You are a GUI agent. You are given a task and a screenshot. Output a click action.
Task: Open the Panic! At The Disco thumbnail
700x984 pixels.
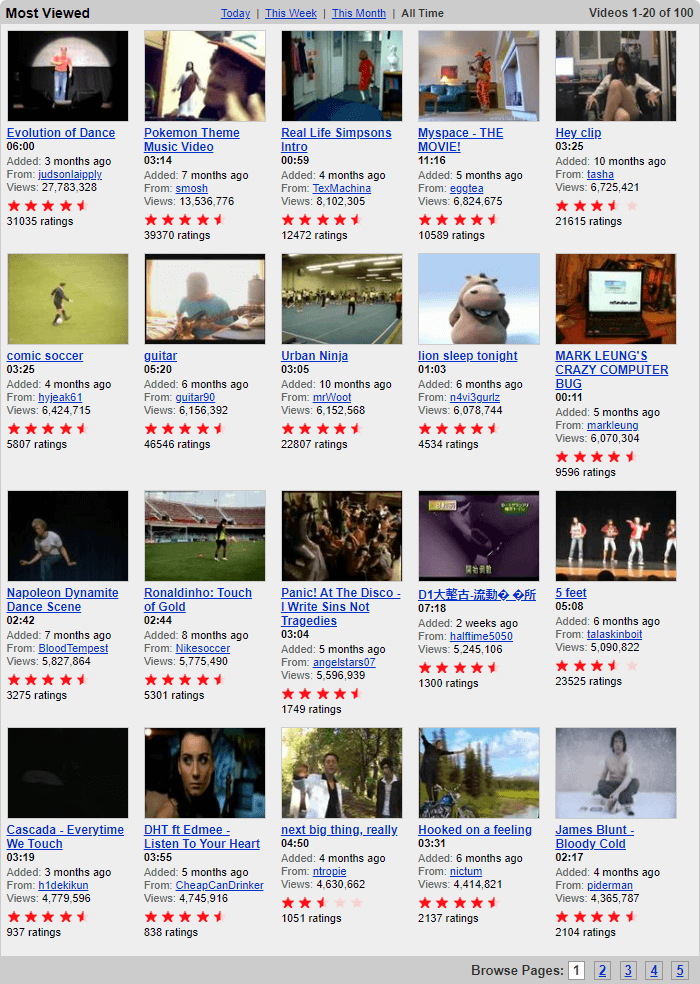pyautogui.click(x=342, y=536)
